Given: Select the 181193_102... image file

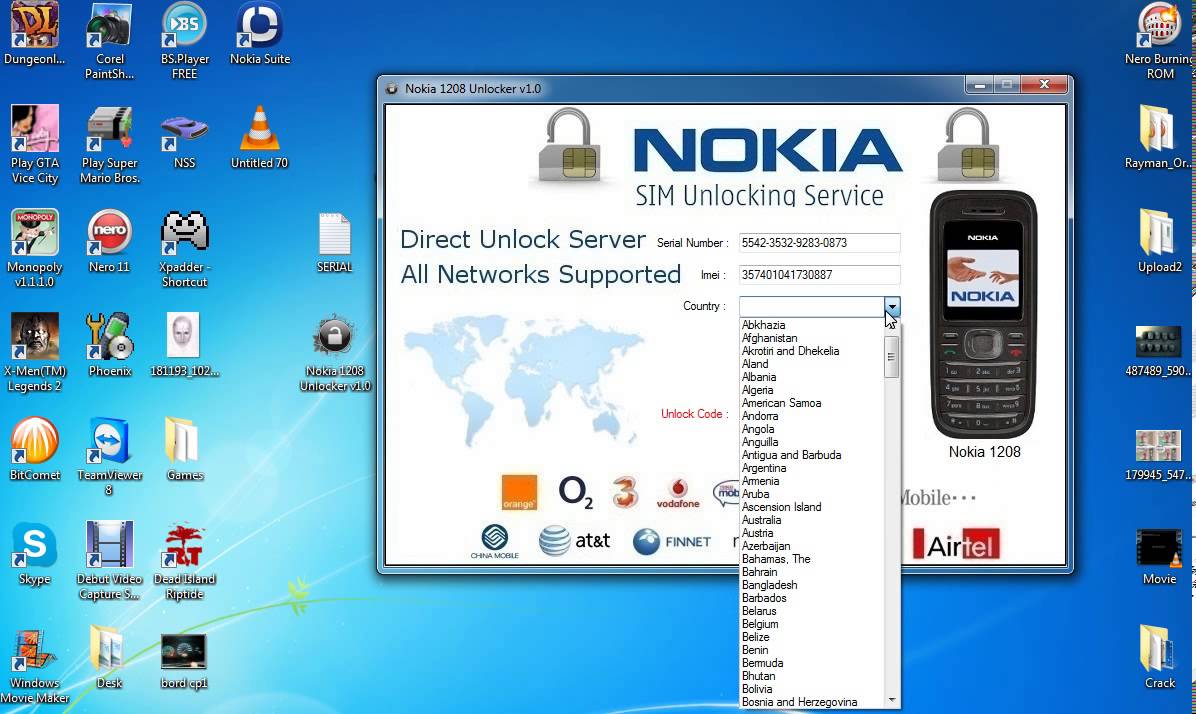Looking at the screenshot, I should pos(184,346).
